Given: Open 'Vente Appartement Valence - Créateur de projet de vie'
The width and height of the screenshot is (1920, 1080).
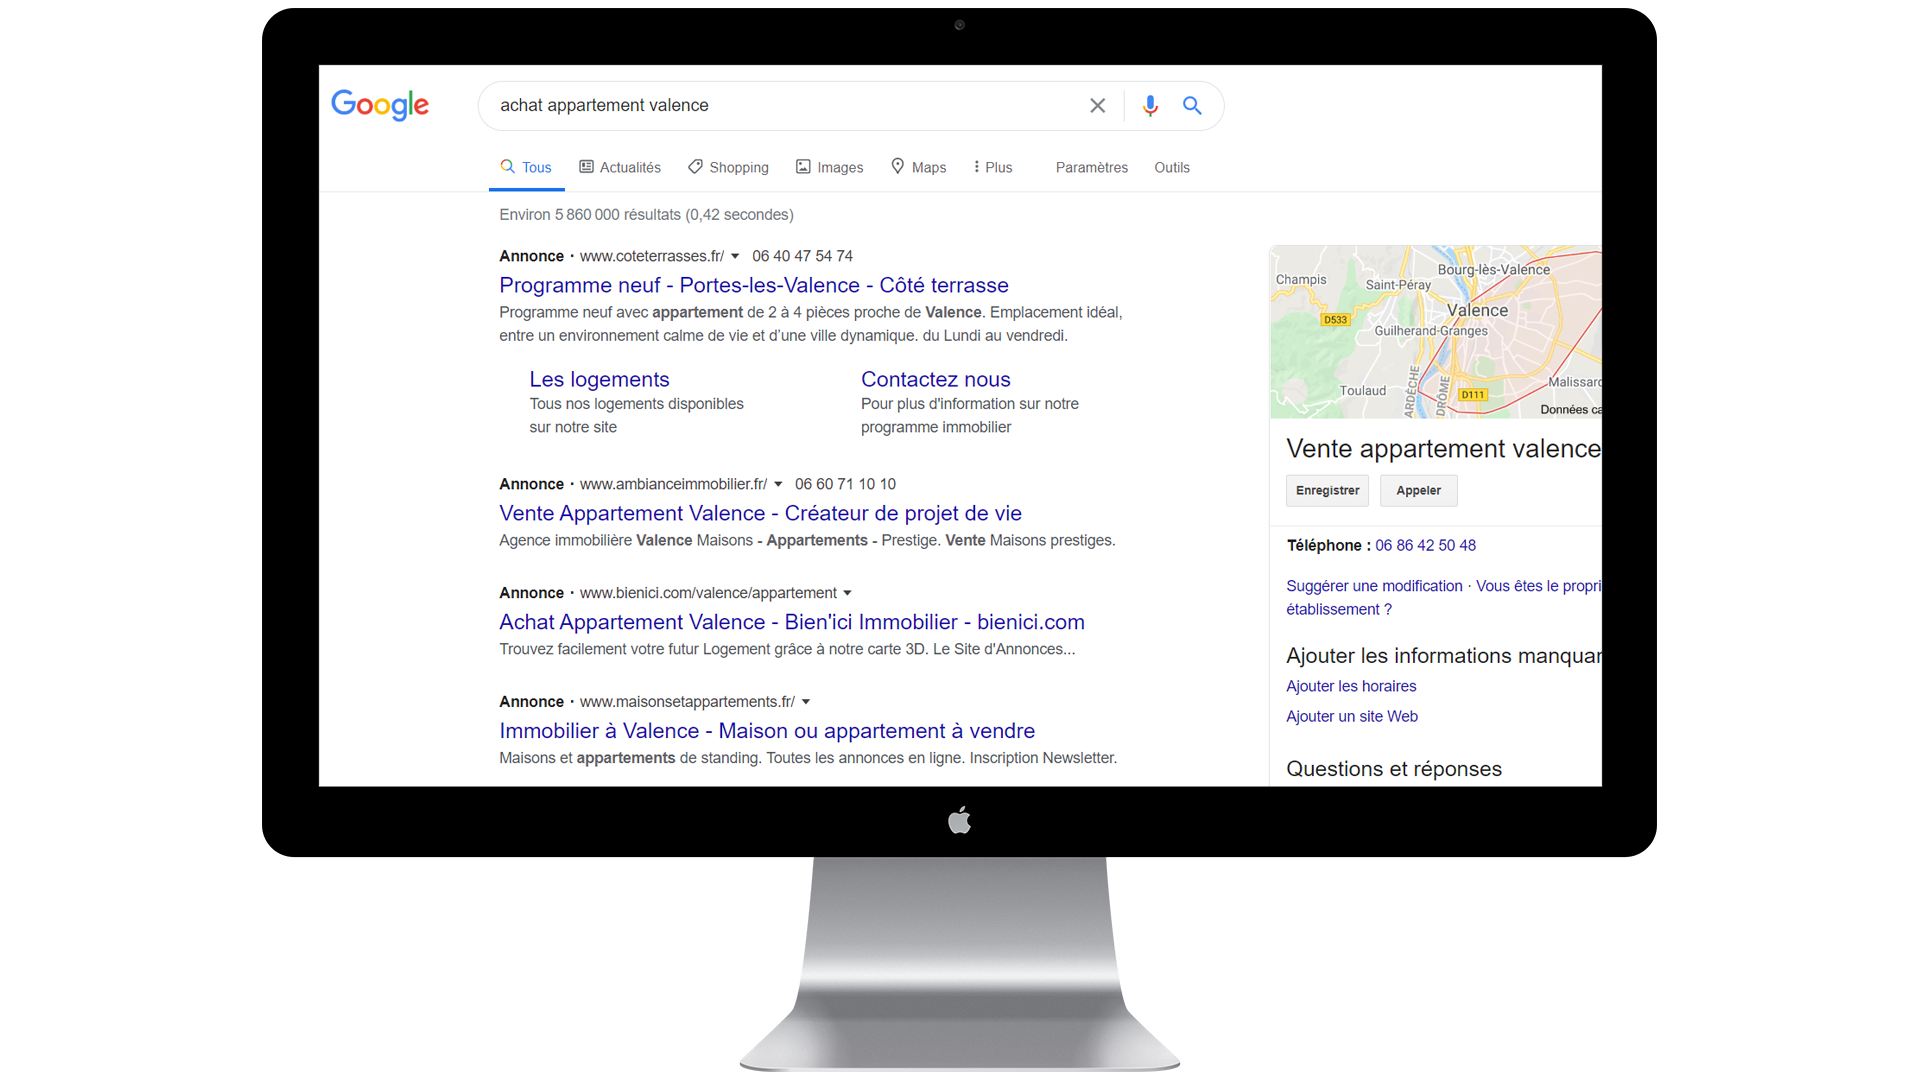Looking at the screenshot, I should tap(760, 513).
